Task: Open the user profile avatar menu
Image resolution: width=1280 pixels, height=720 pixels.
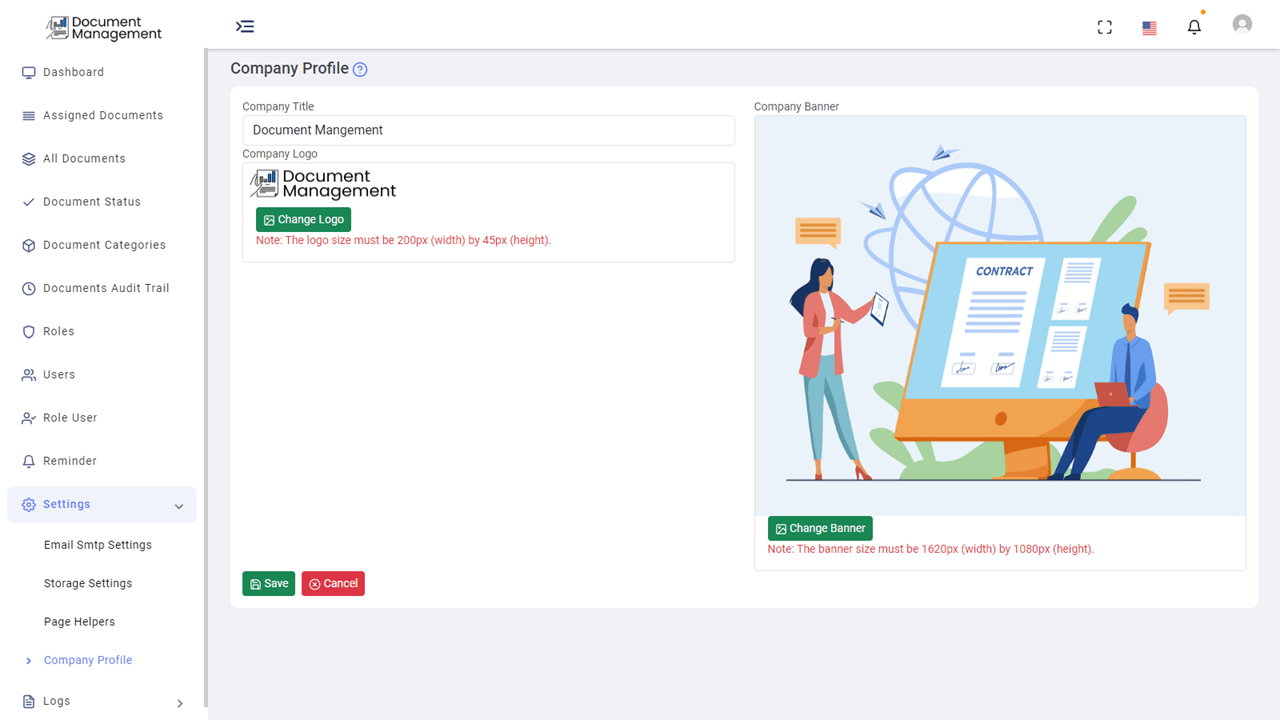Action: coord(1242,23)
